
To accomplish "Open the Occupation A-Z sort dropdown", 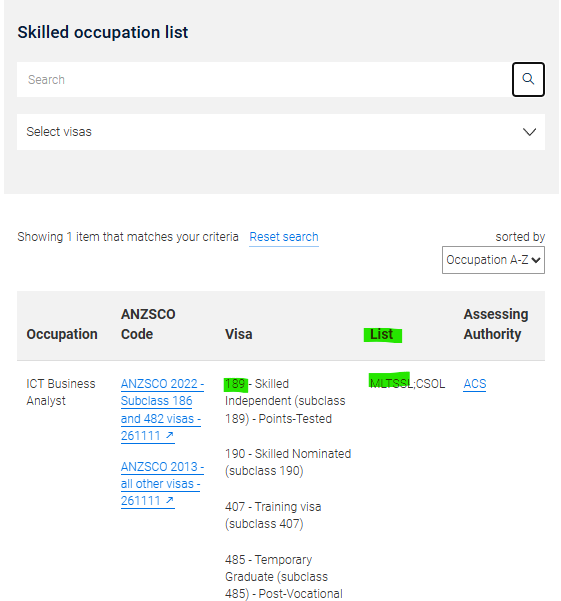I will (x=493, y=260).
